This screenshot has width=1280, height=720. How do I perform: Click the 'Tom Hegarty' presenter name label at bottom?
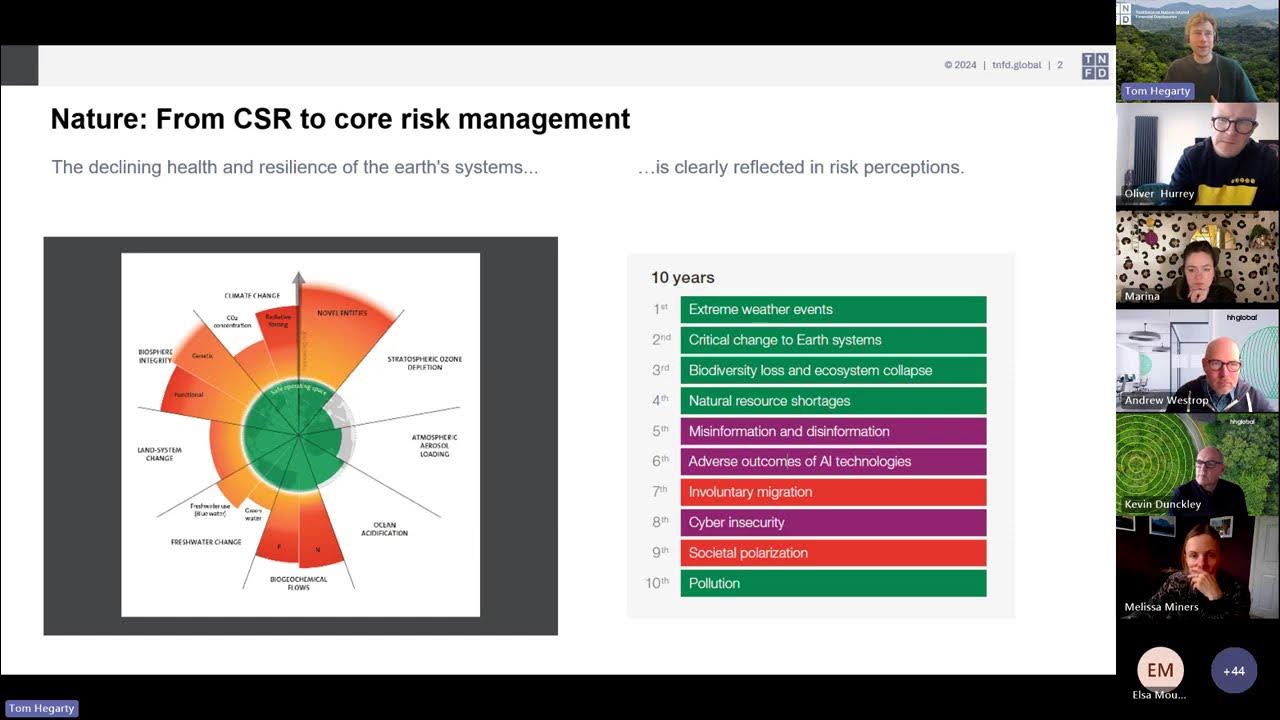tap(41, 708)
